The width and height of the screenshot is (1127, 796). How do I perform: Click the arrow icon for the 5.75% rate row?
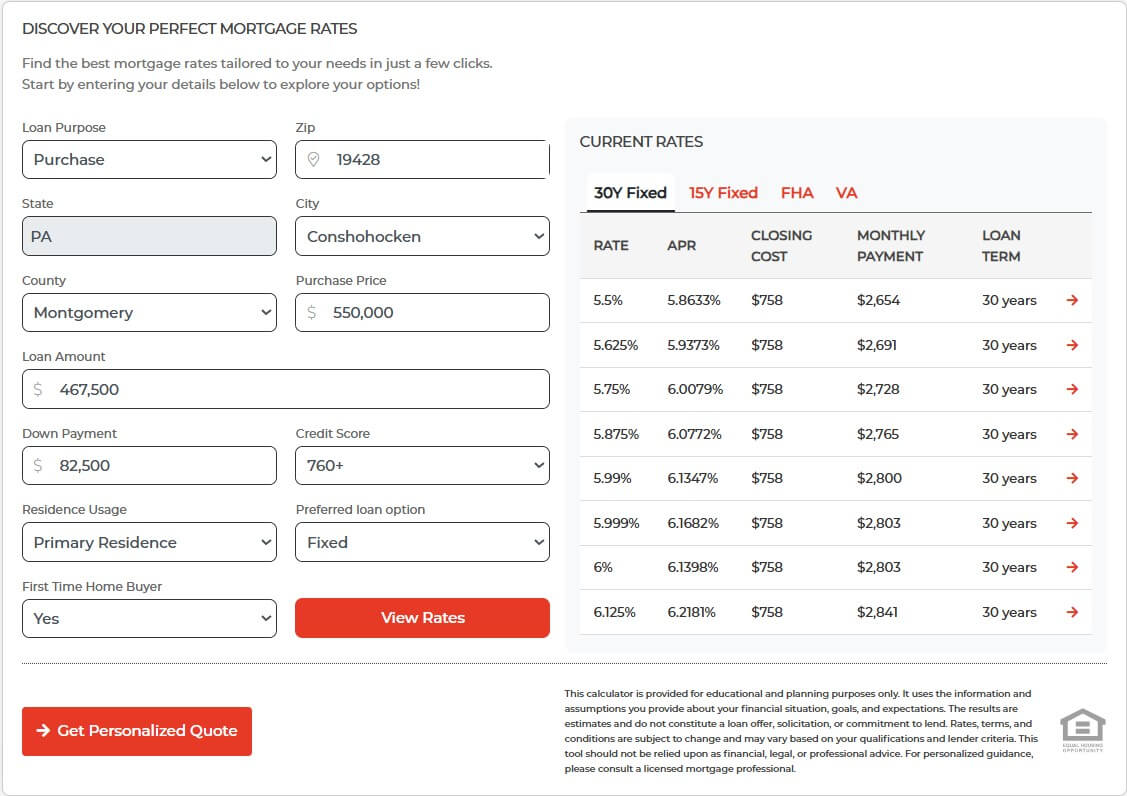pyautogui.click(x=1072, y=389)
